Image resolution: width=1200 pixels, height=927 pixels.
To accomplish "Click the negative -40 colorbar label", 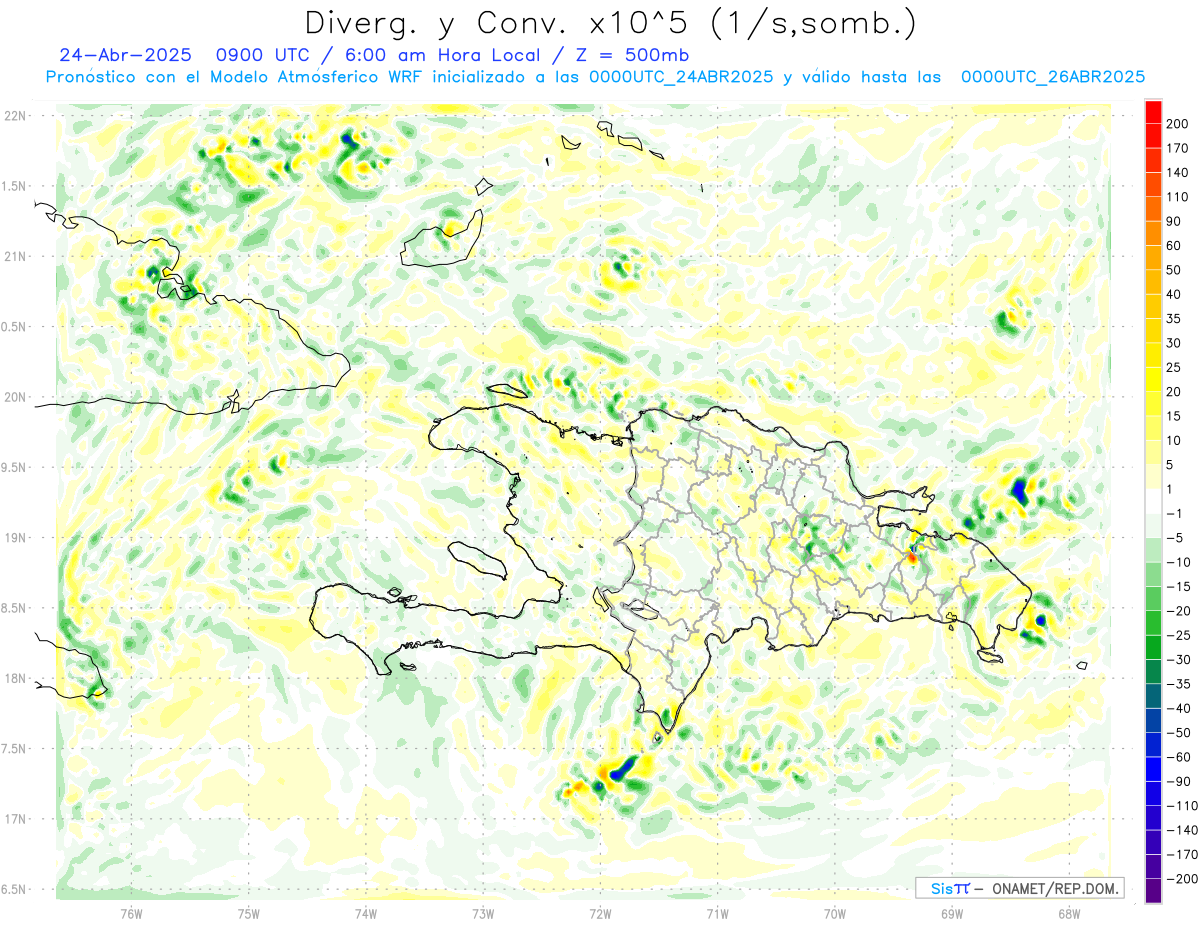I will click(1181, 710).
